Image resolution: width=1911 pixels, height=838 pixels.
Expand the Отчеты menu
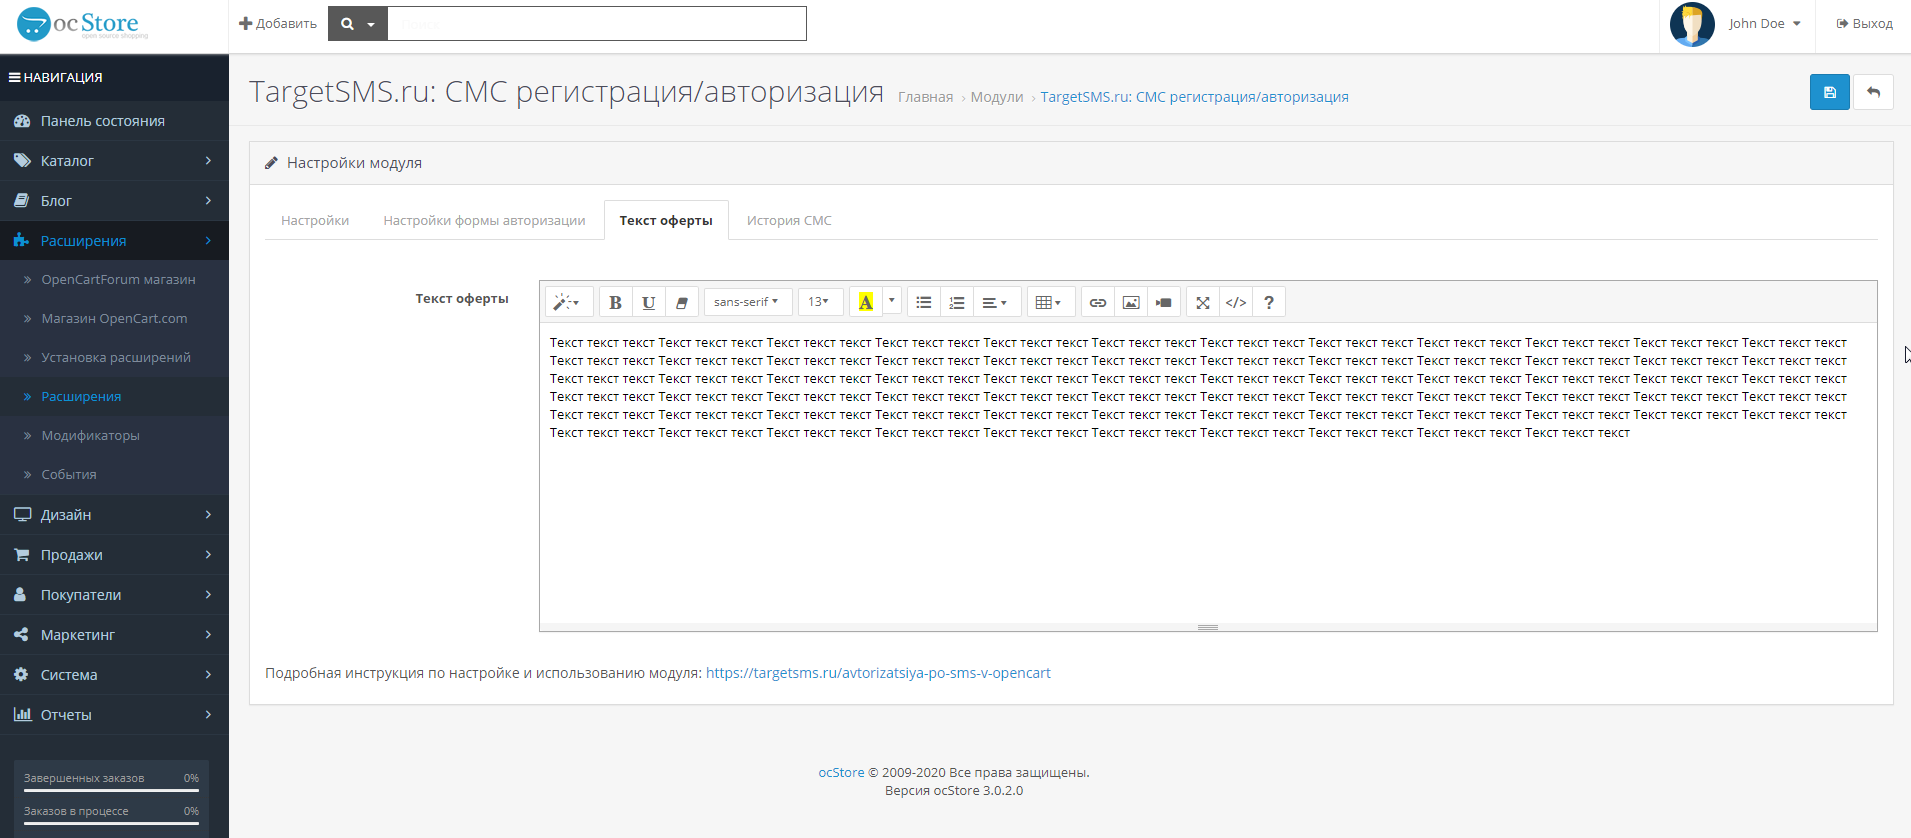pyautogui.click(x=114, y=715)
